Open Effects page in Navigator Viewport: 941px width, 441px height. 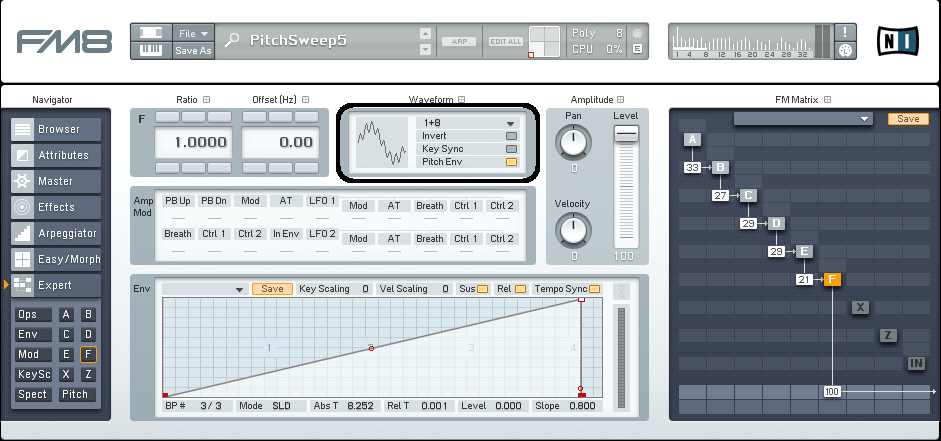click(x=56, y=208)
